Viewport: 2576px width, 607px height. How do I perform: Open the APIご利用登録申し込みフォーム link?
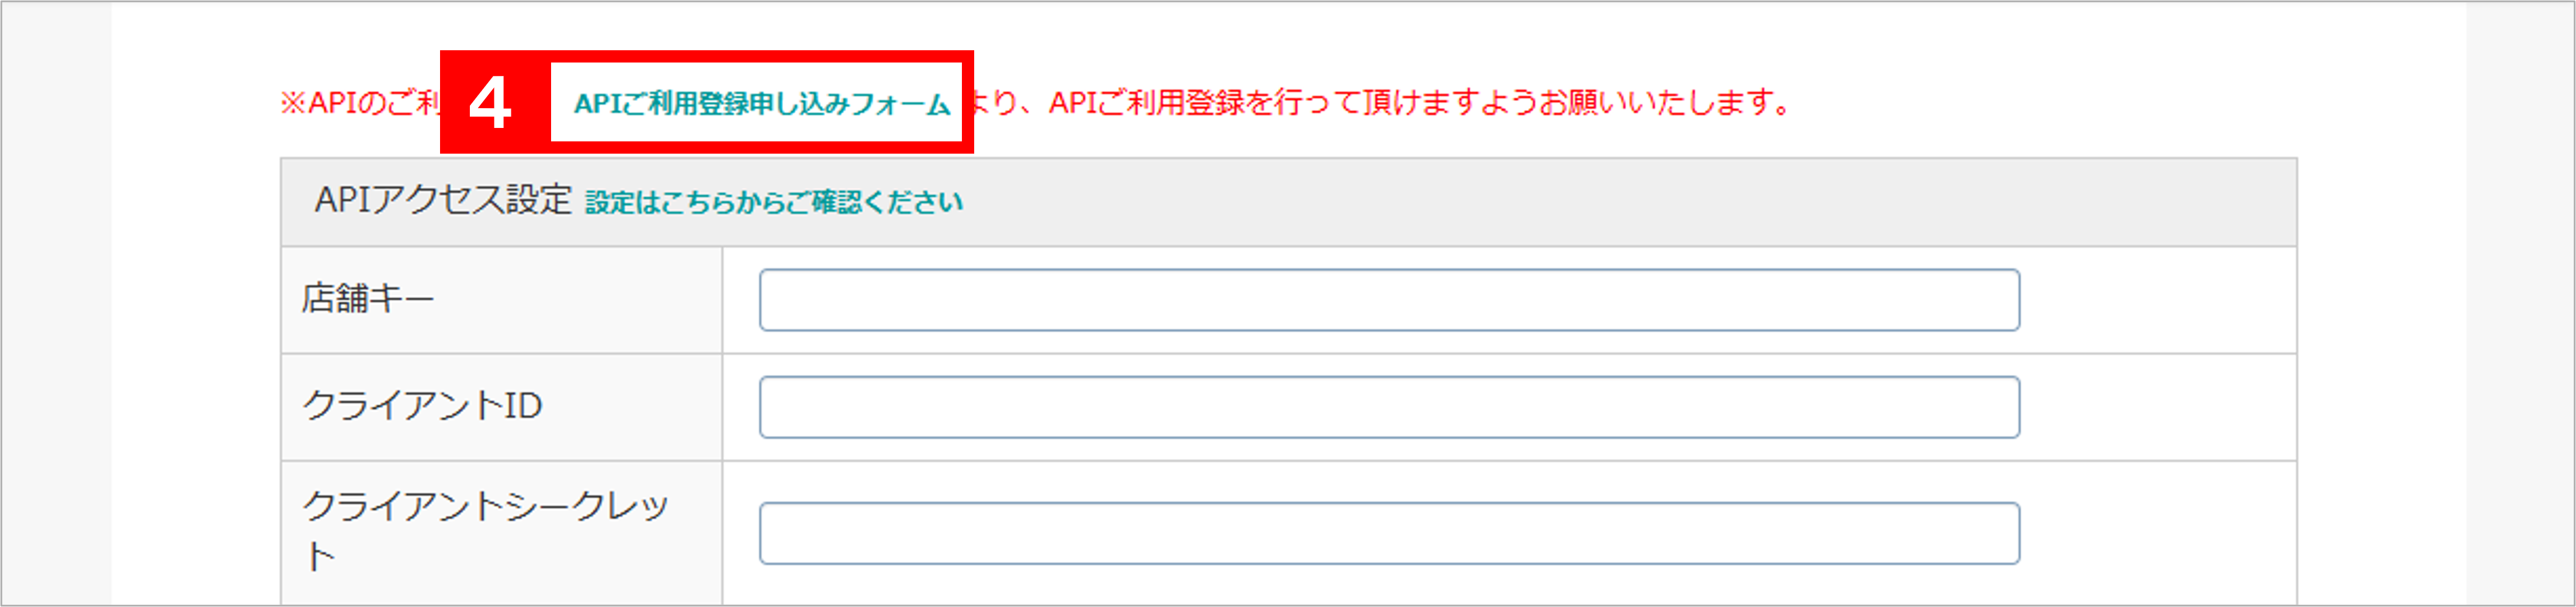(x=761, y=104)
